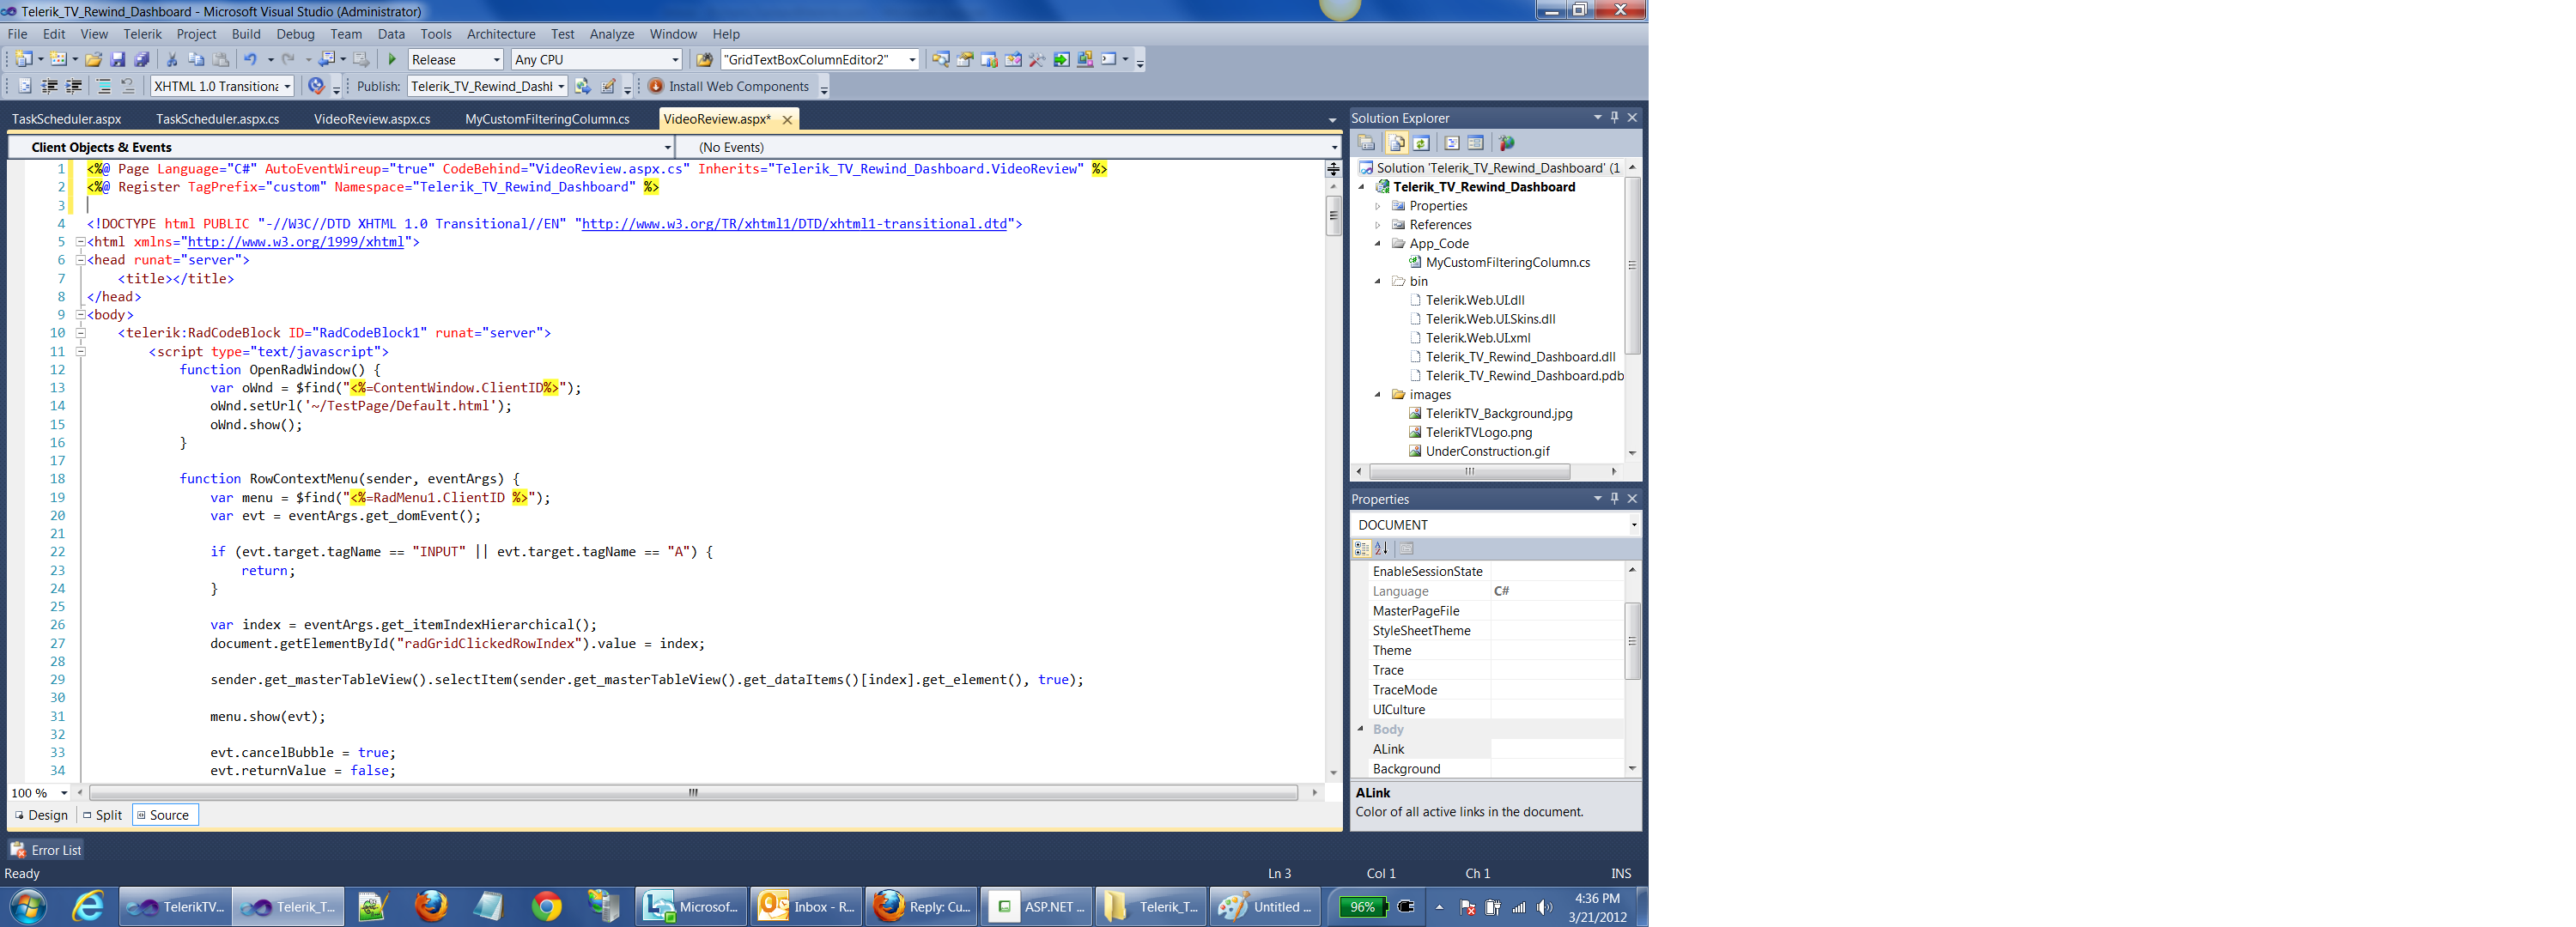The image size is (2576, 927).
Task: Click the Save All toolbar icon
Action: pos(142,60)
